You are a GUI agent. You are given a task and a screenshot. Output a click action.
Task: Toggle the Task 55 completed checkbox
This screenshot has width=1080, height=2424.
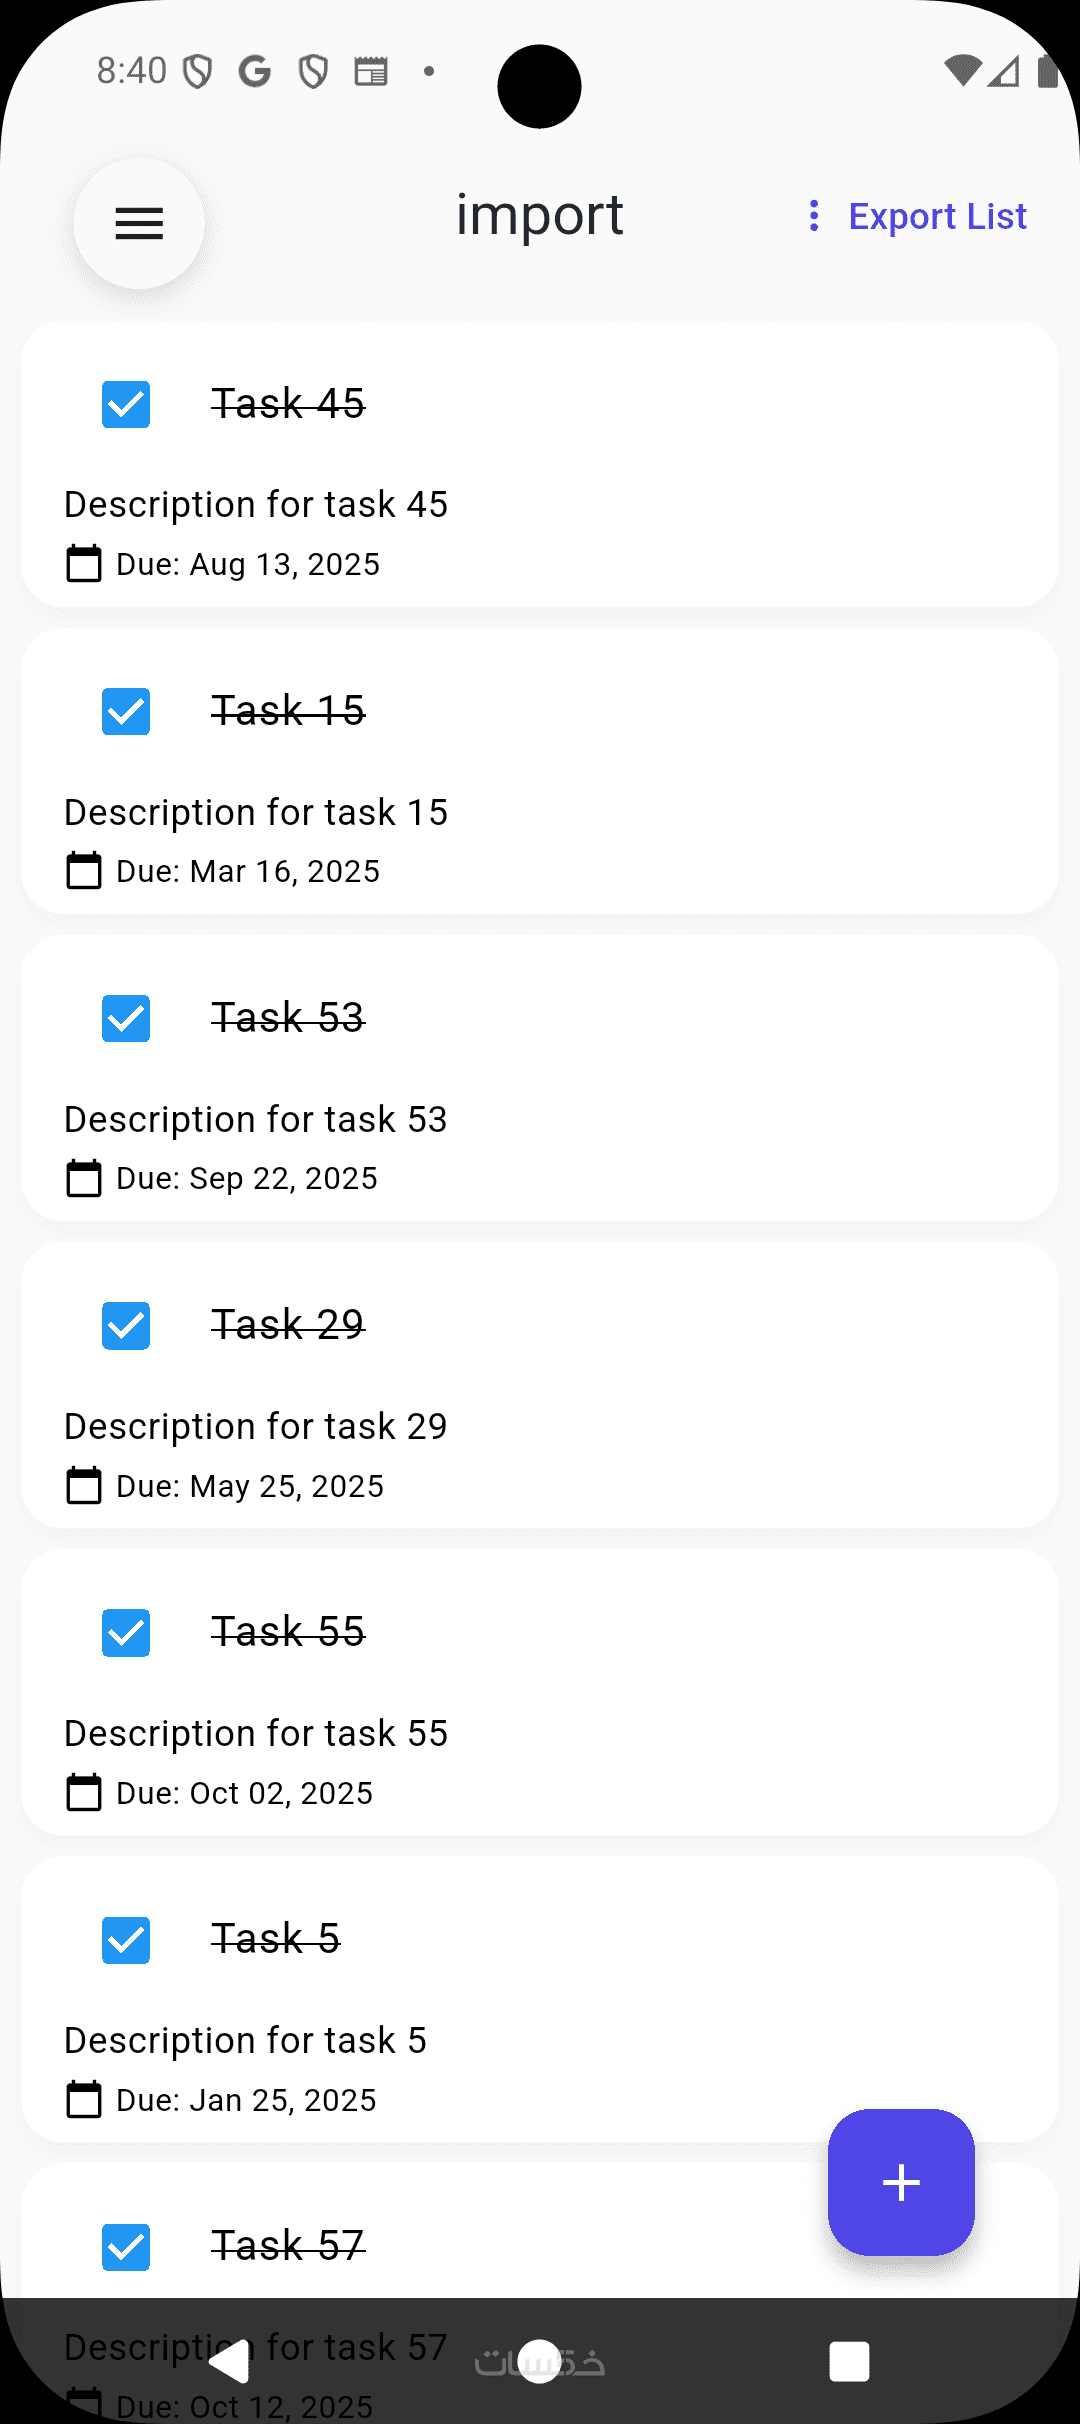126,1633
